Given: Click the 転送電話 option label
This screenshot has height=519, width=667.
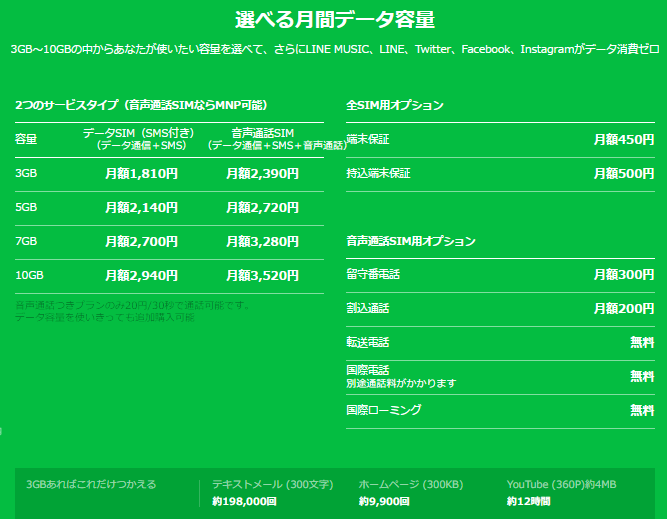Looking at the screenshot, I should (x=368, y=342).
